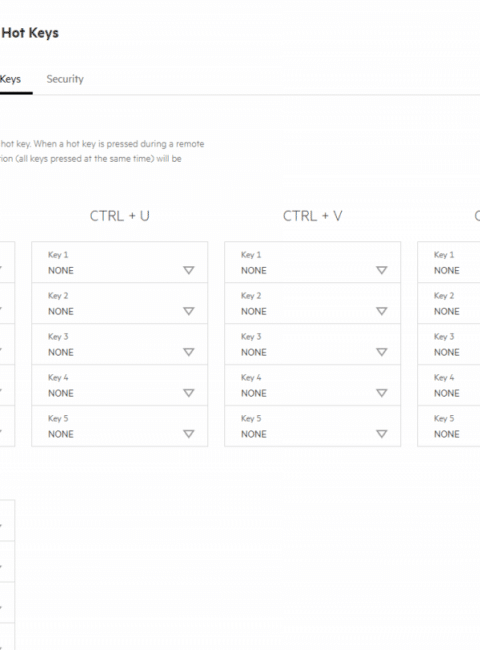Select the Hot Keys tab

click(10, 79)
